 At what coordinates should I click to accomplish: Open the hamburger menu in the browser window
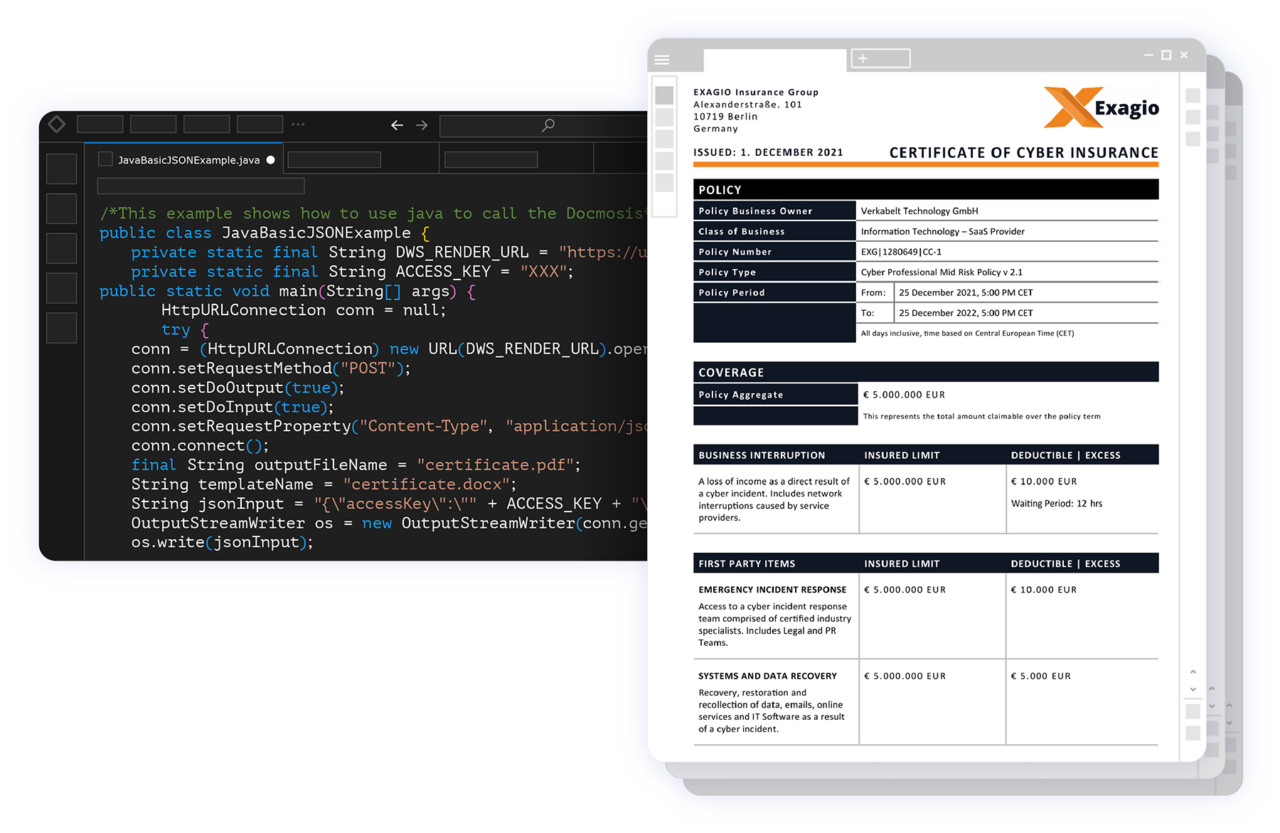coord(662,59)
